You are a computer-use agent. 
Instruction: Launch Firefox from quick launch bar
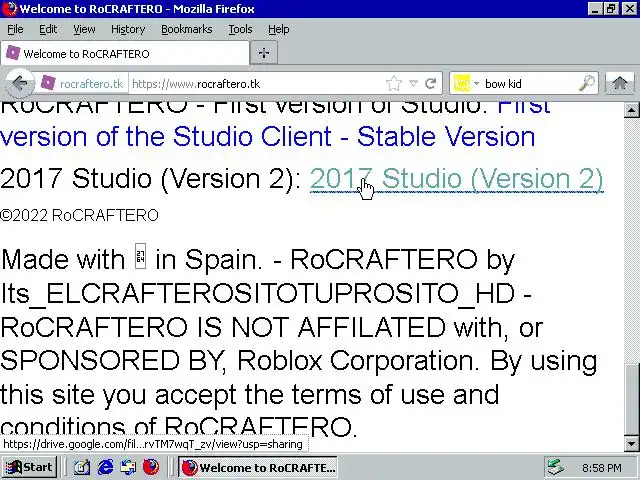(151, 467)
